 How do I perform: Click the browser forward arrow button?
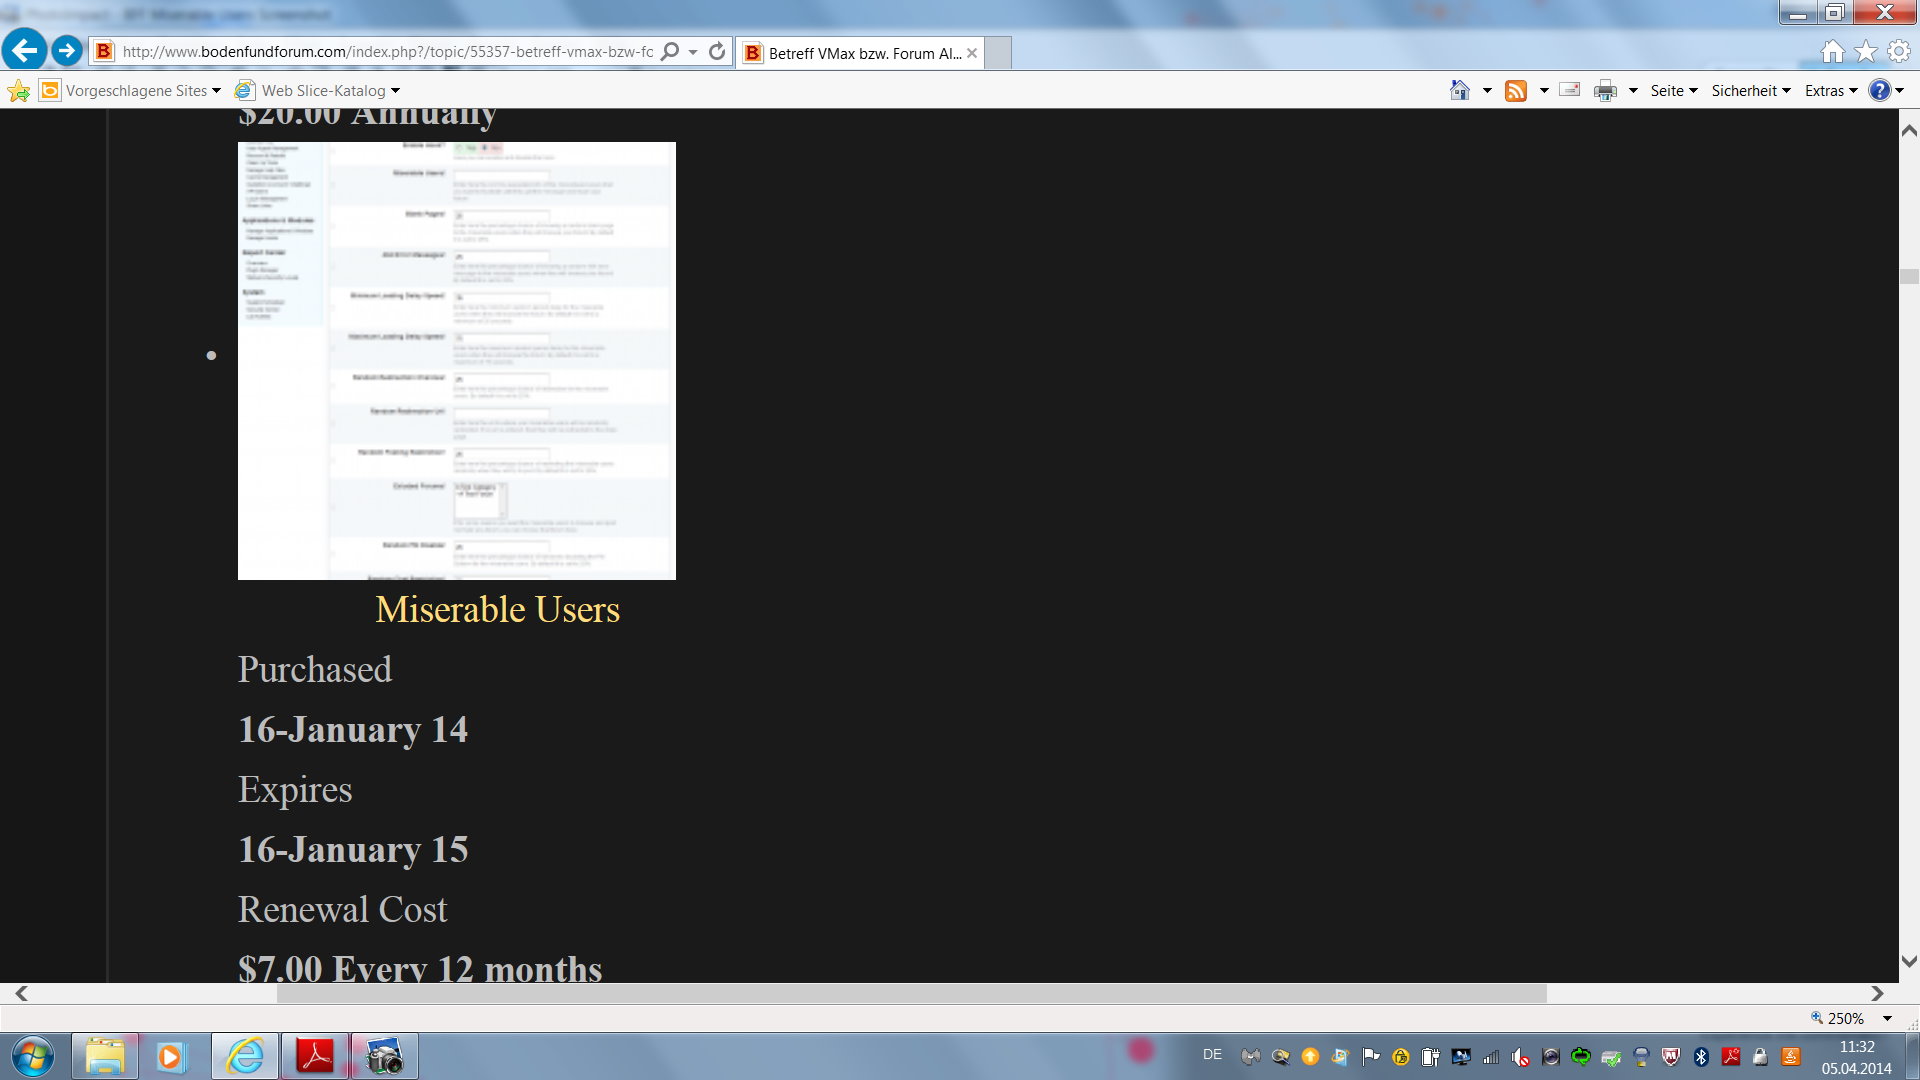67,50
